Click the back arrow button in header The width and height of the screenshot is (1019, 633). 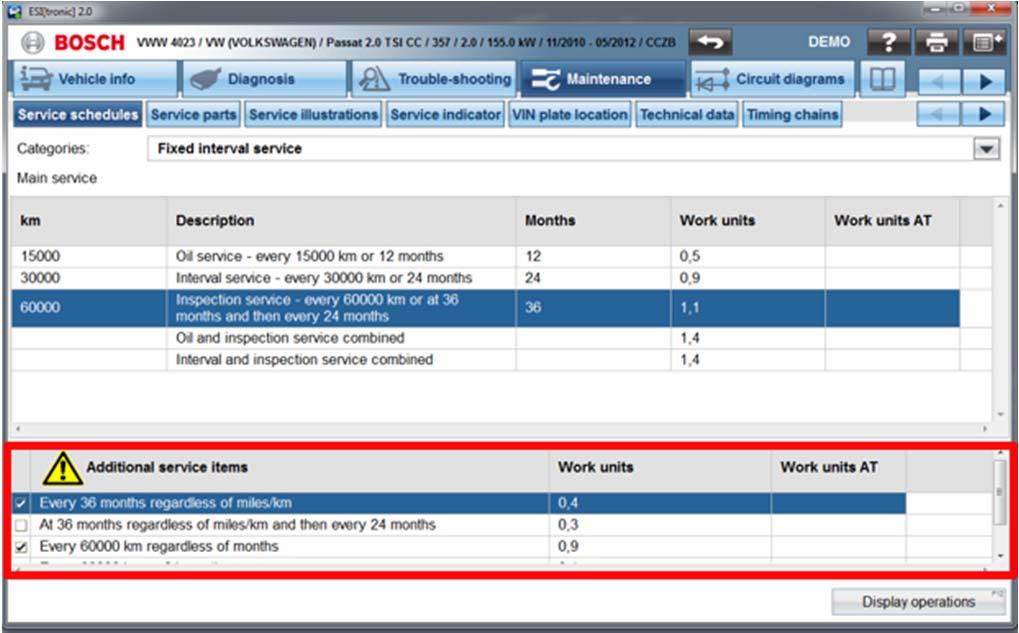click(710, 43)
